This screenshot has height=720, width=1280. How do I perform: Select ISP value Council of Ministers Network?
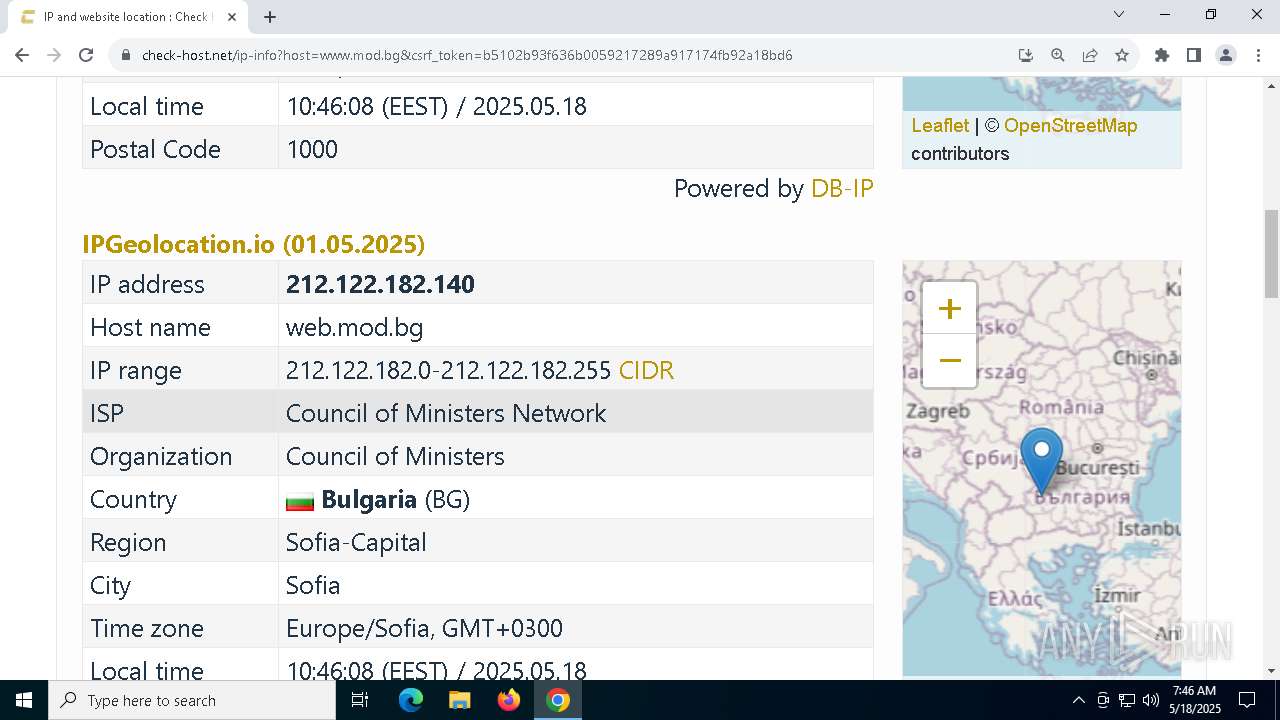(446, 413)
